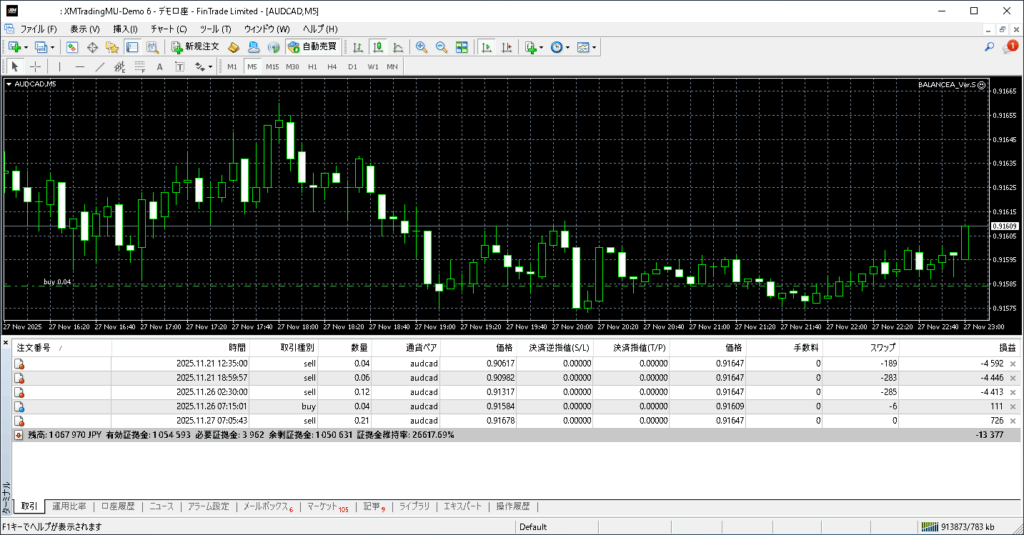Select the H1 timeframe button
Screen dimensions: 1024x535
[x=312, y=67]
